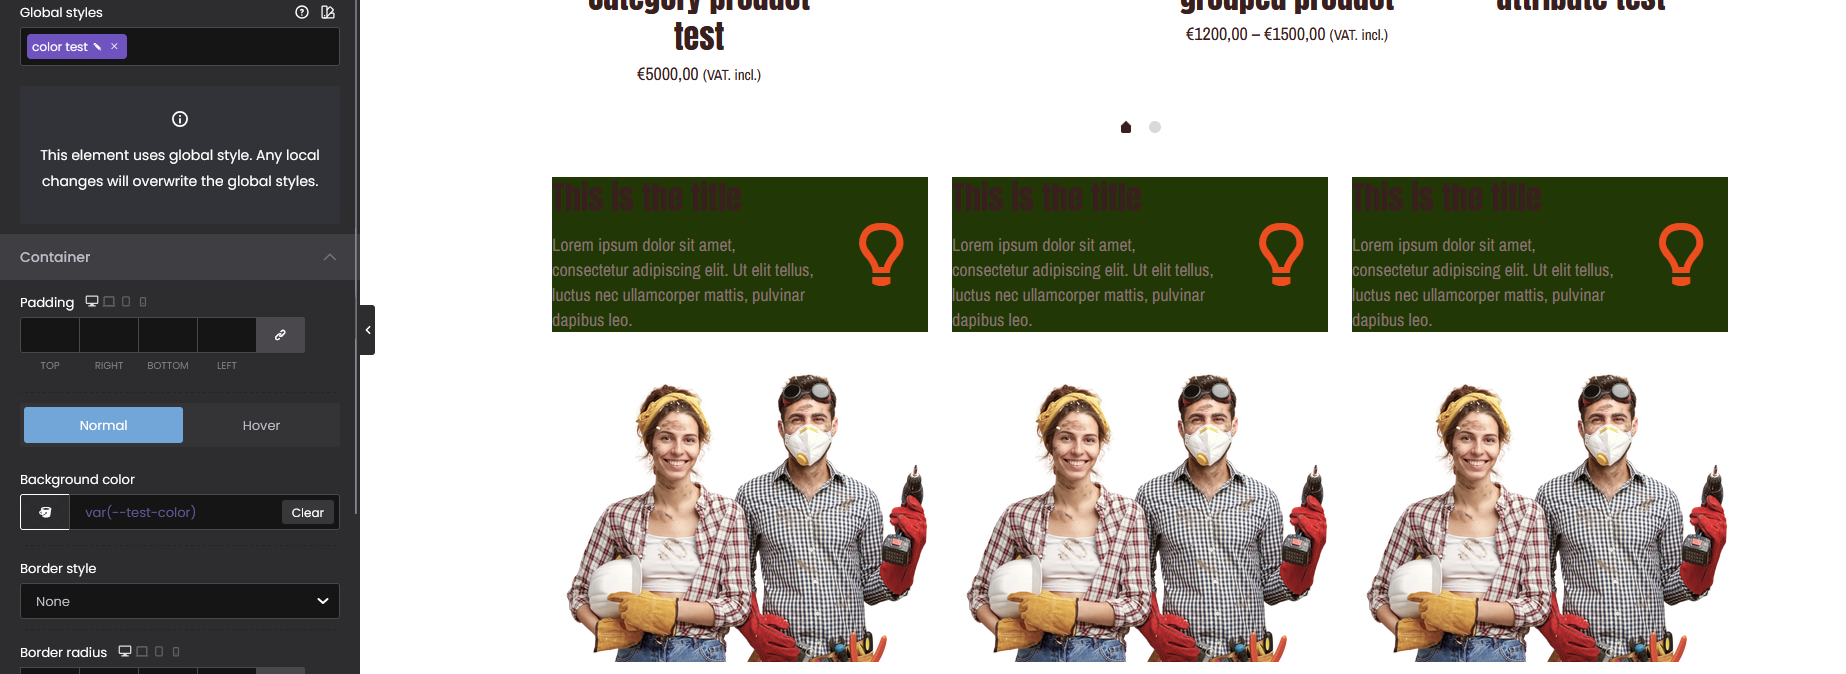Switch to the Hover state tab
1846x674 pixels.
pyautogui.click(x=261, y=425)
